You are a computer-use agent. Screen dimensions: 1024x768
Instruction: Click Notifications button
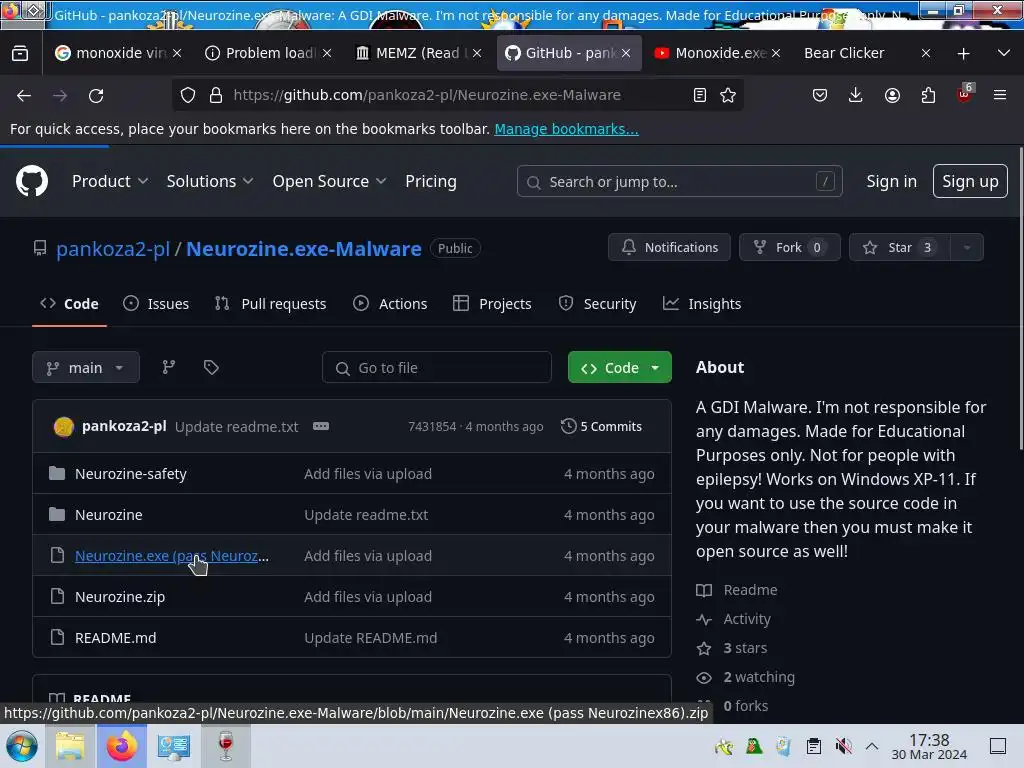pyautogui.click(x=669, y=248)
